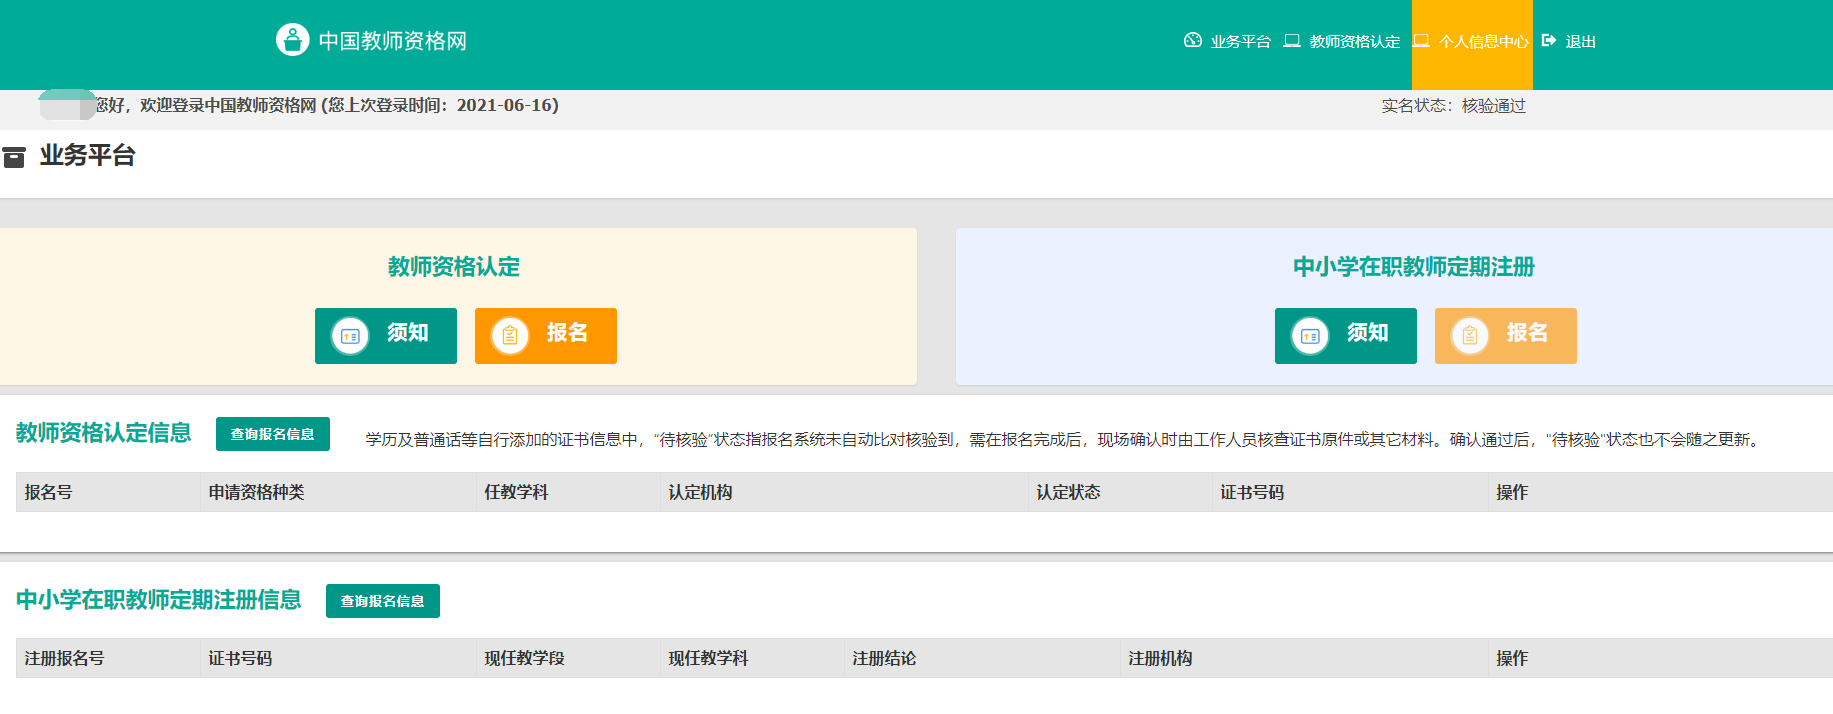This screenshot has width=1833, height=714.
Task: Click the 须知 icon under 教师资格认定
Action: tap(350, 336)
